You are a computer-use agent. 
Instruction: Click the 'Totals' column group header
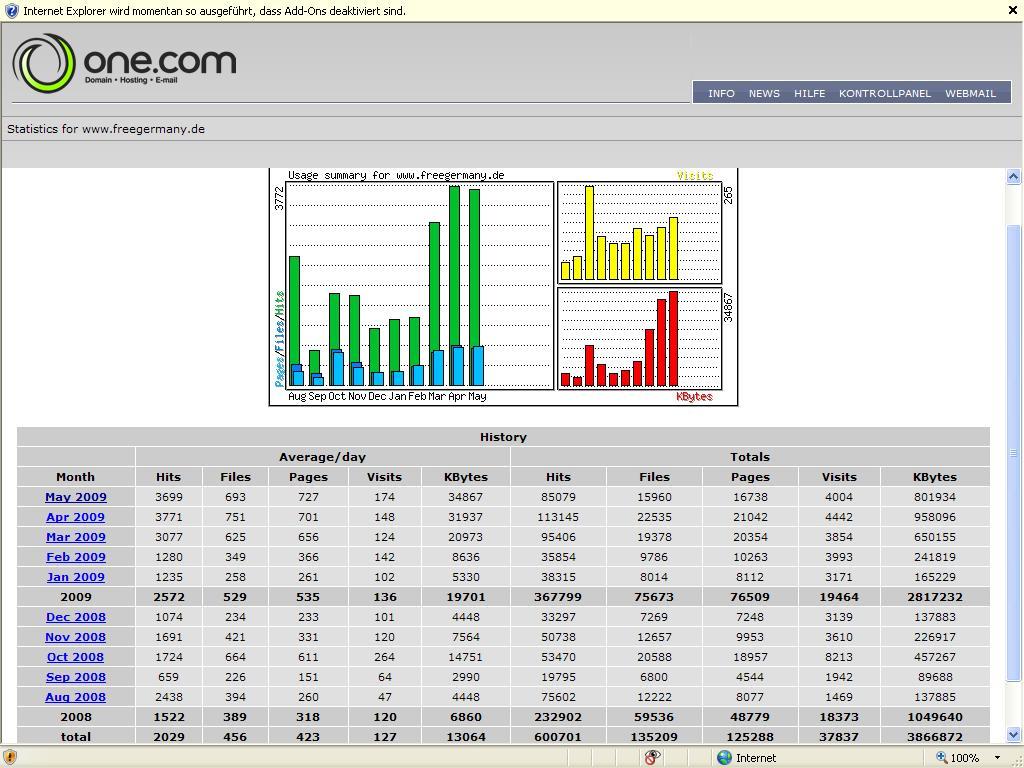(x=750, y=457)
